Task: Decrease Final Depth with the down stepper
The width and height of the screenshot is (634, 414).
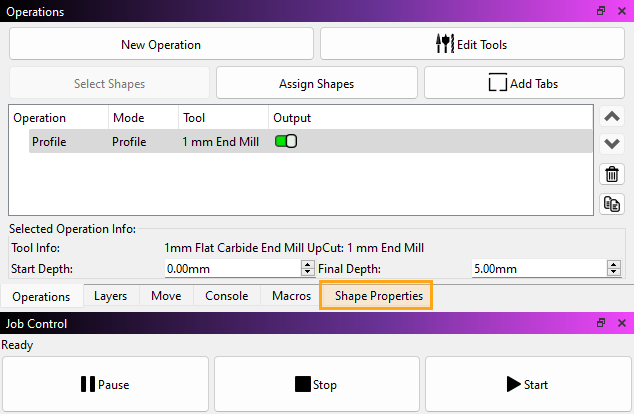Action: point(613,272)
